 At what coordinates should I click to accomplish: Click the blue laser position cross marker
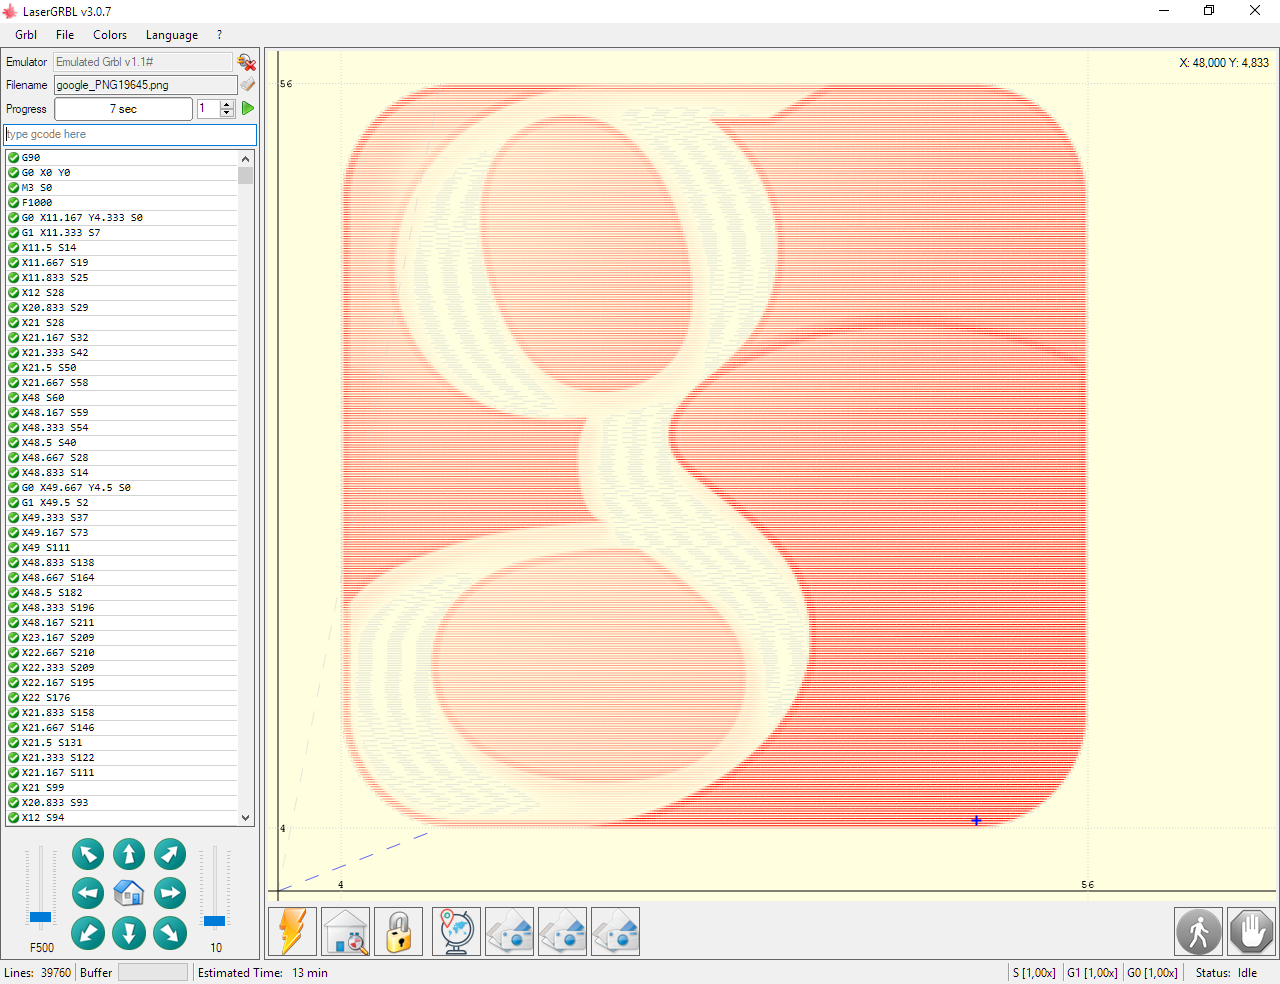coord(976,820)
